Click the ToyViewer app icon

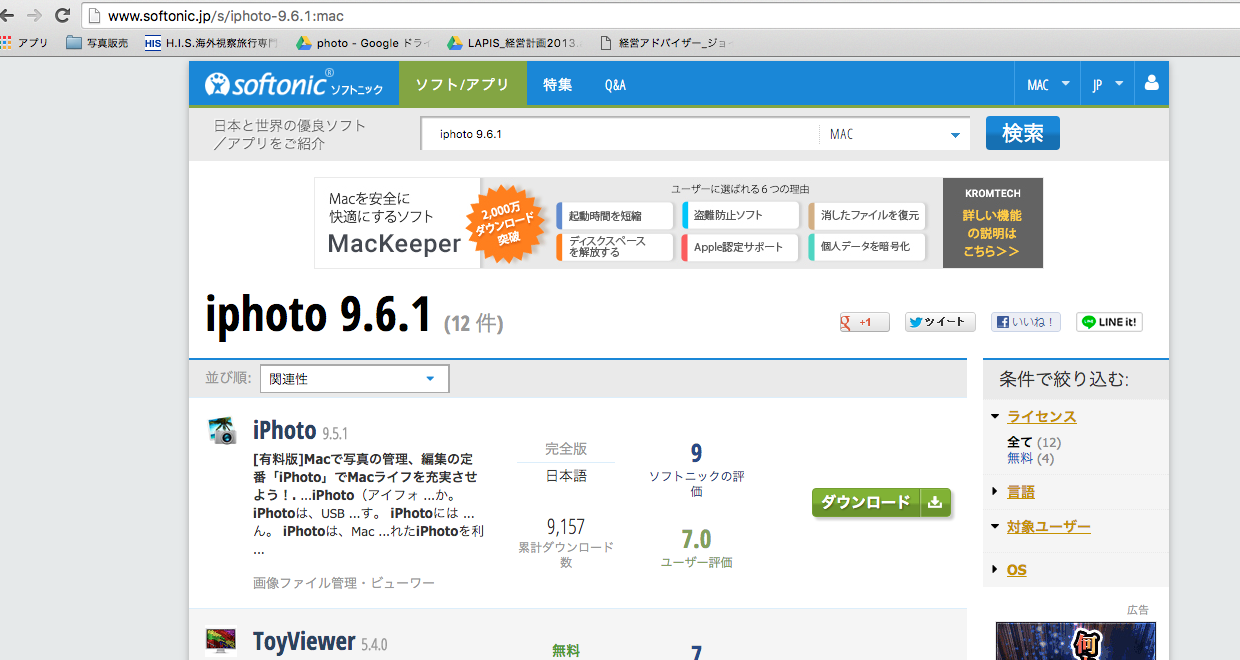[221, 641]
